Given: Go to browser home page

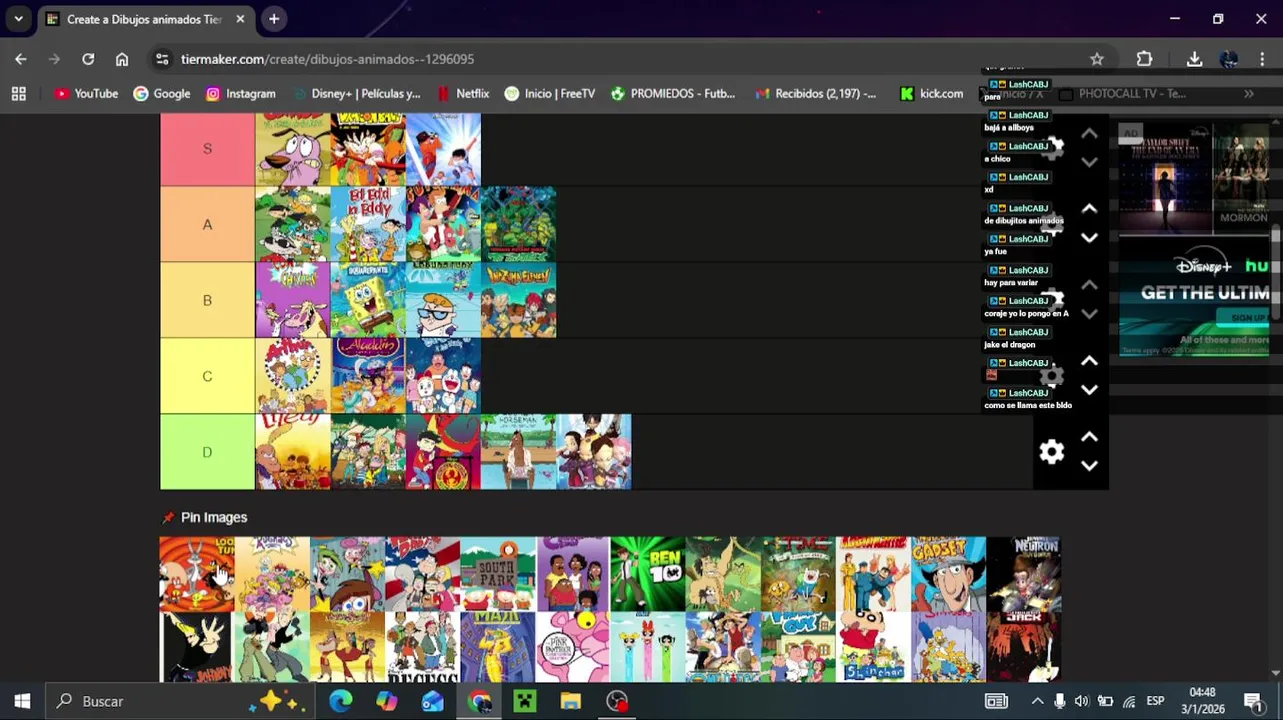Looking at the screenshot, I should (122, 59).
